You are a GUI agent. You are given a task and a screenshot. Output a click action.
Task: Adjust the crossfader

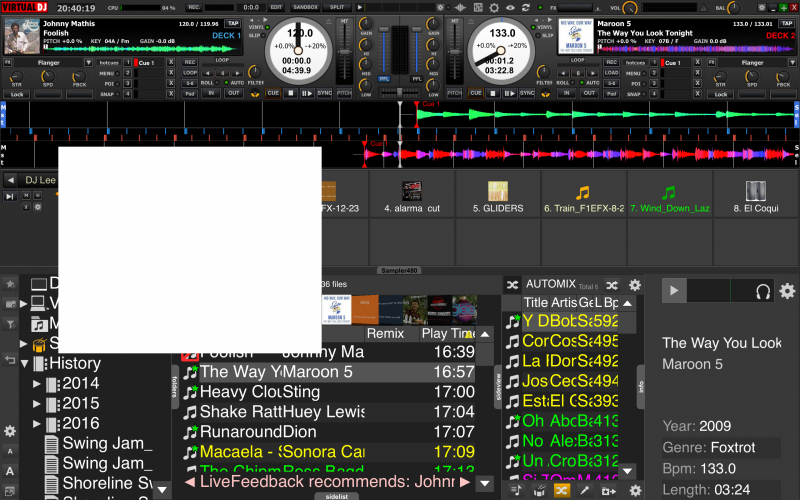pos(399,92)
